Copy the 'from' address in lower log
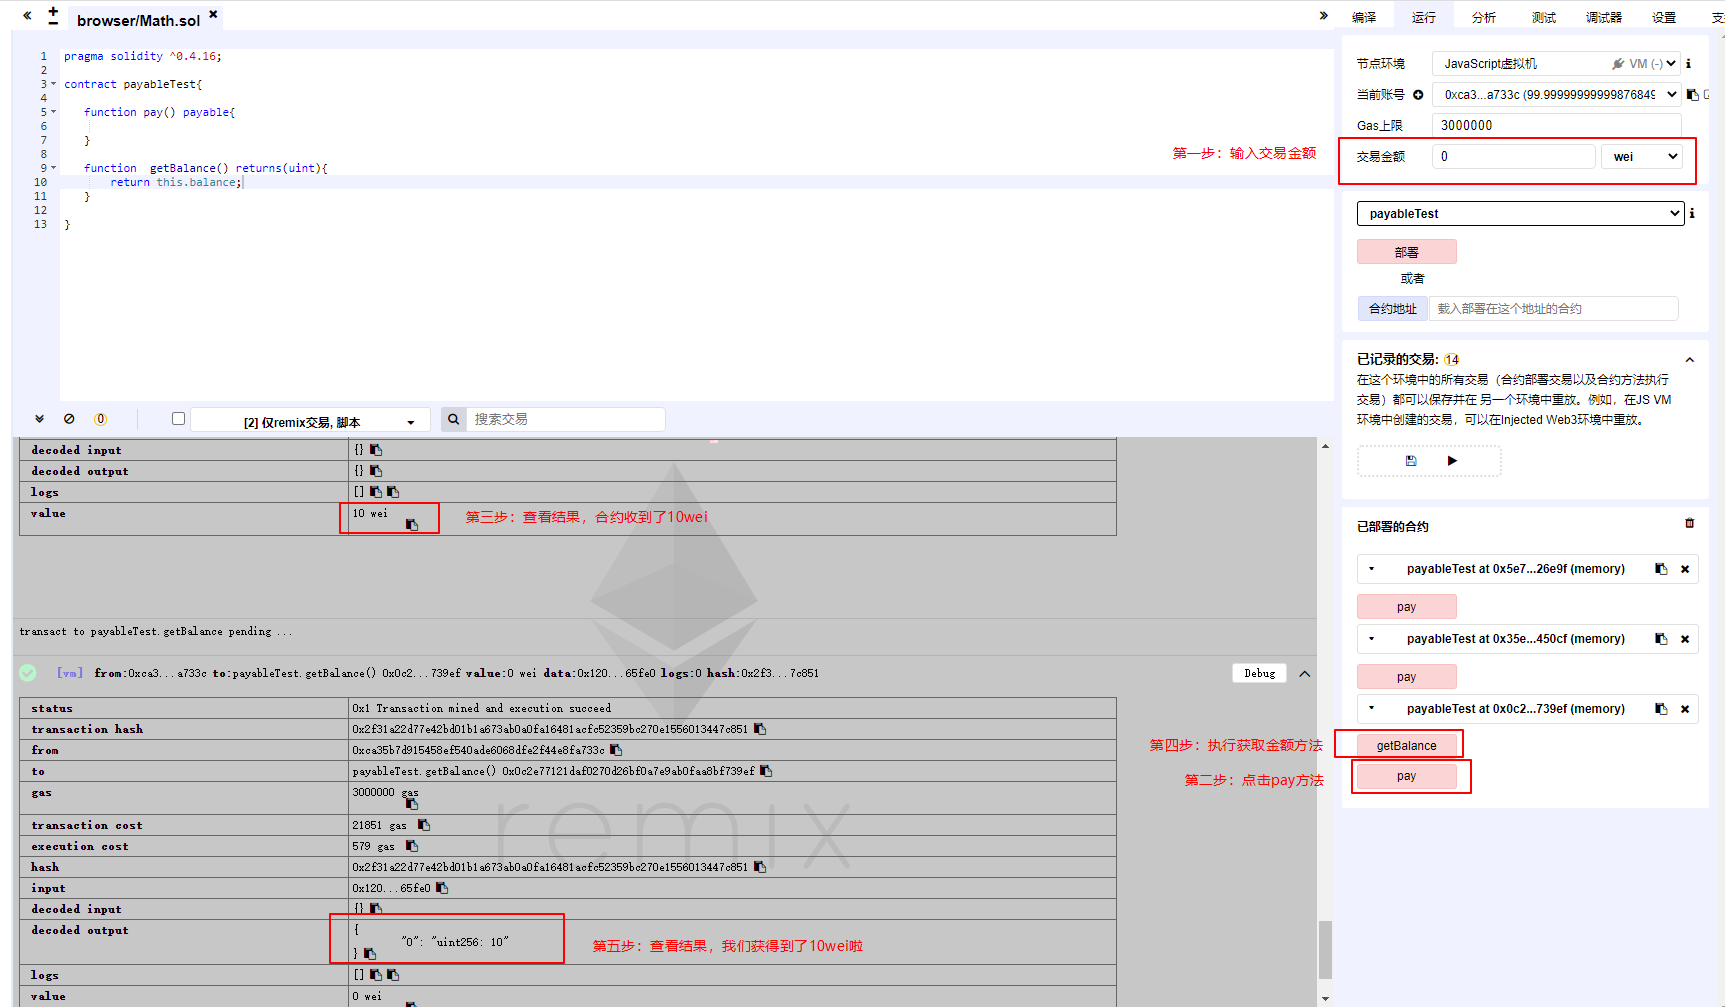Screen dimensions: 1725x1007 pos(616,750)
